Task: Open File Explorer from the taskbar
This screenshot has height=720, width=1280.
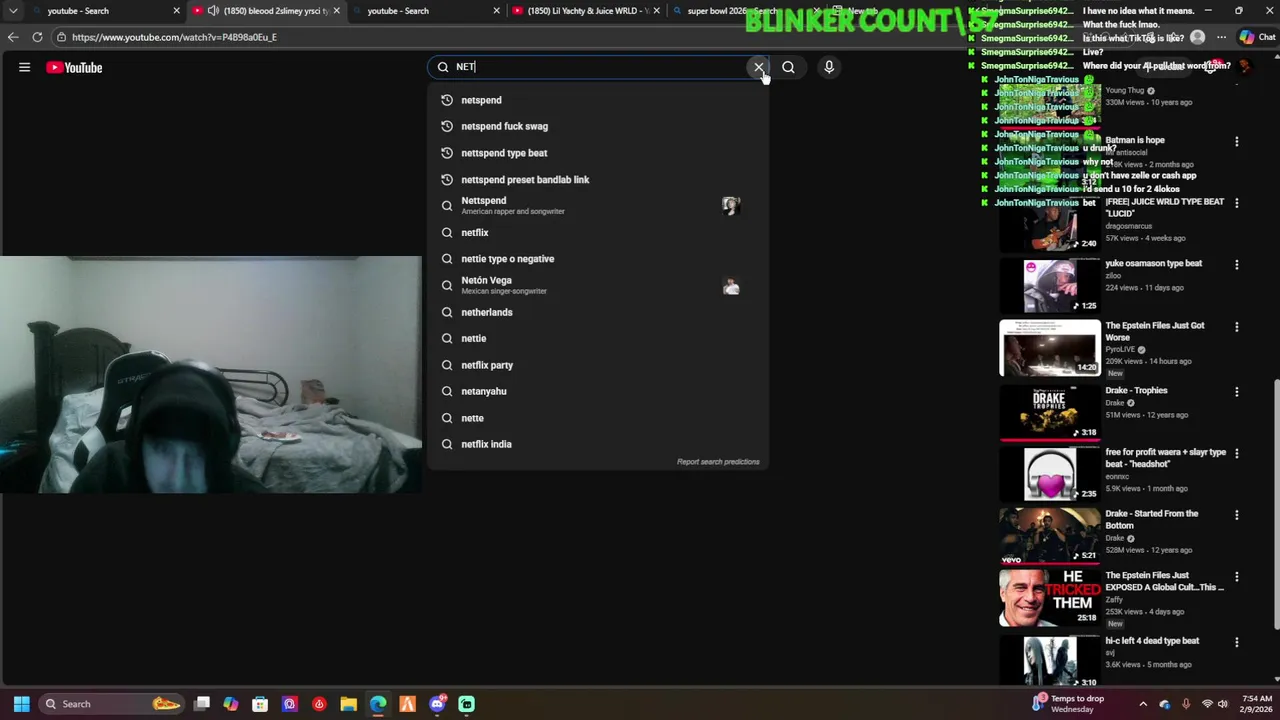Action: coord(348,704)
